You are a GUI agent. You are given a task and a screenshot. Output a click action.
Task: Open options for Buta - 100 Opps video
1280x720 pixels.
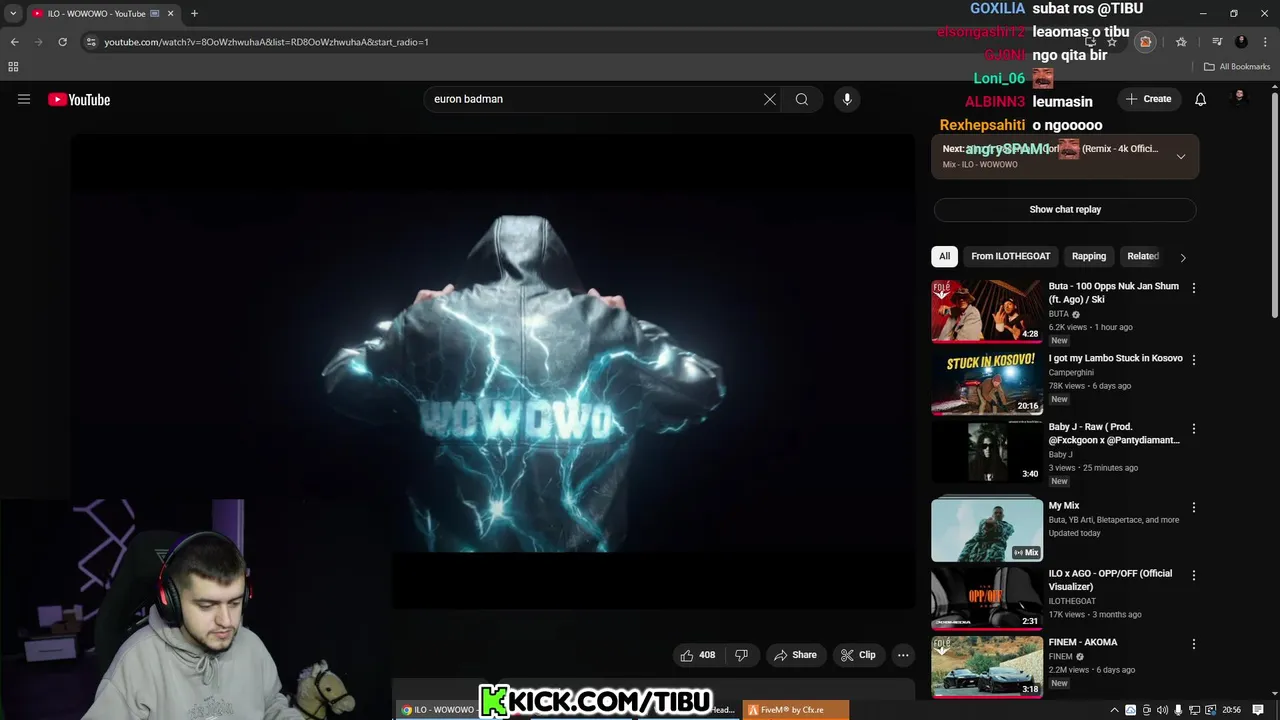pyautogui.click(x=1193, y=288)
